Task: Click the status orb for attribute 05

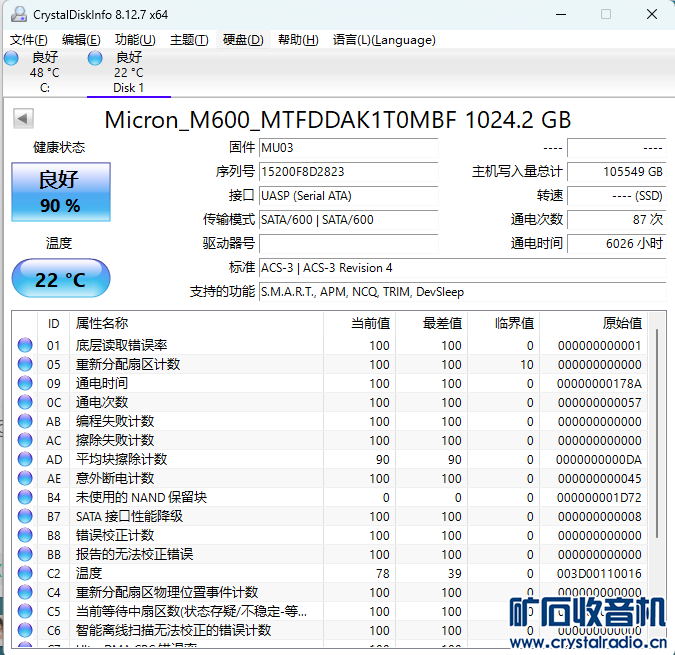Action: [x=25, y=364]
